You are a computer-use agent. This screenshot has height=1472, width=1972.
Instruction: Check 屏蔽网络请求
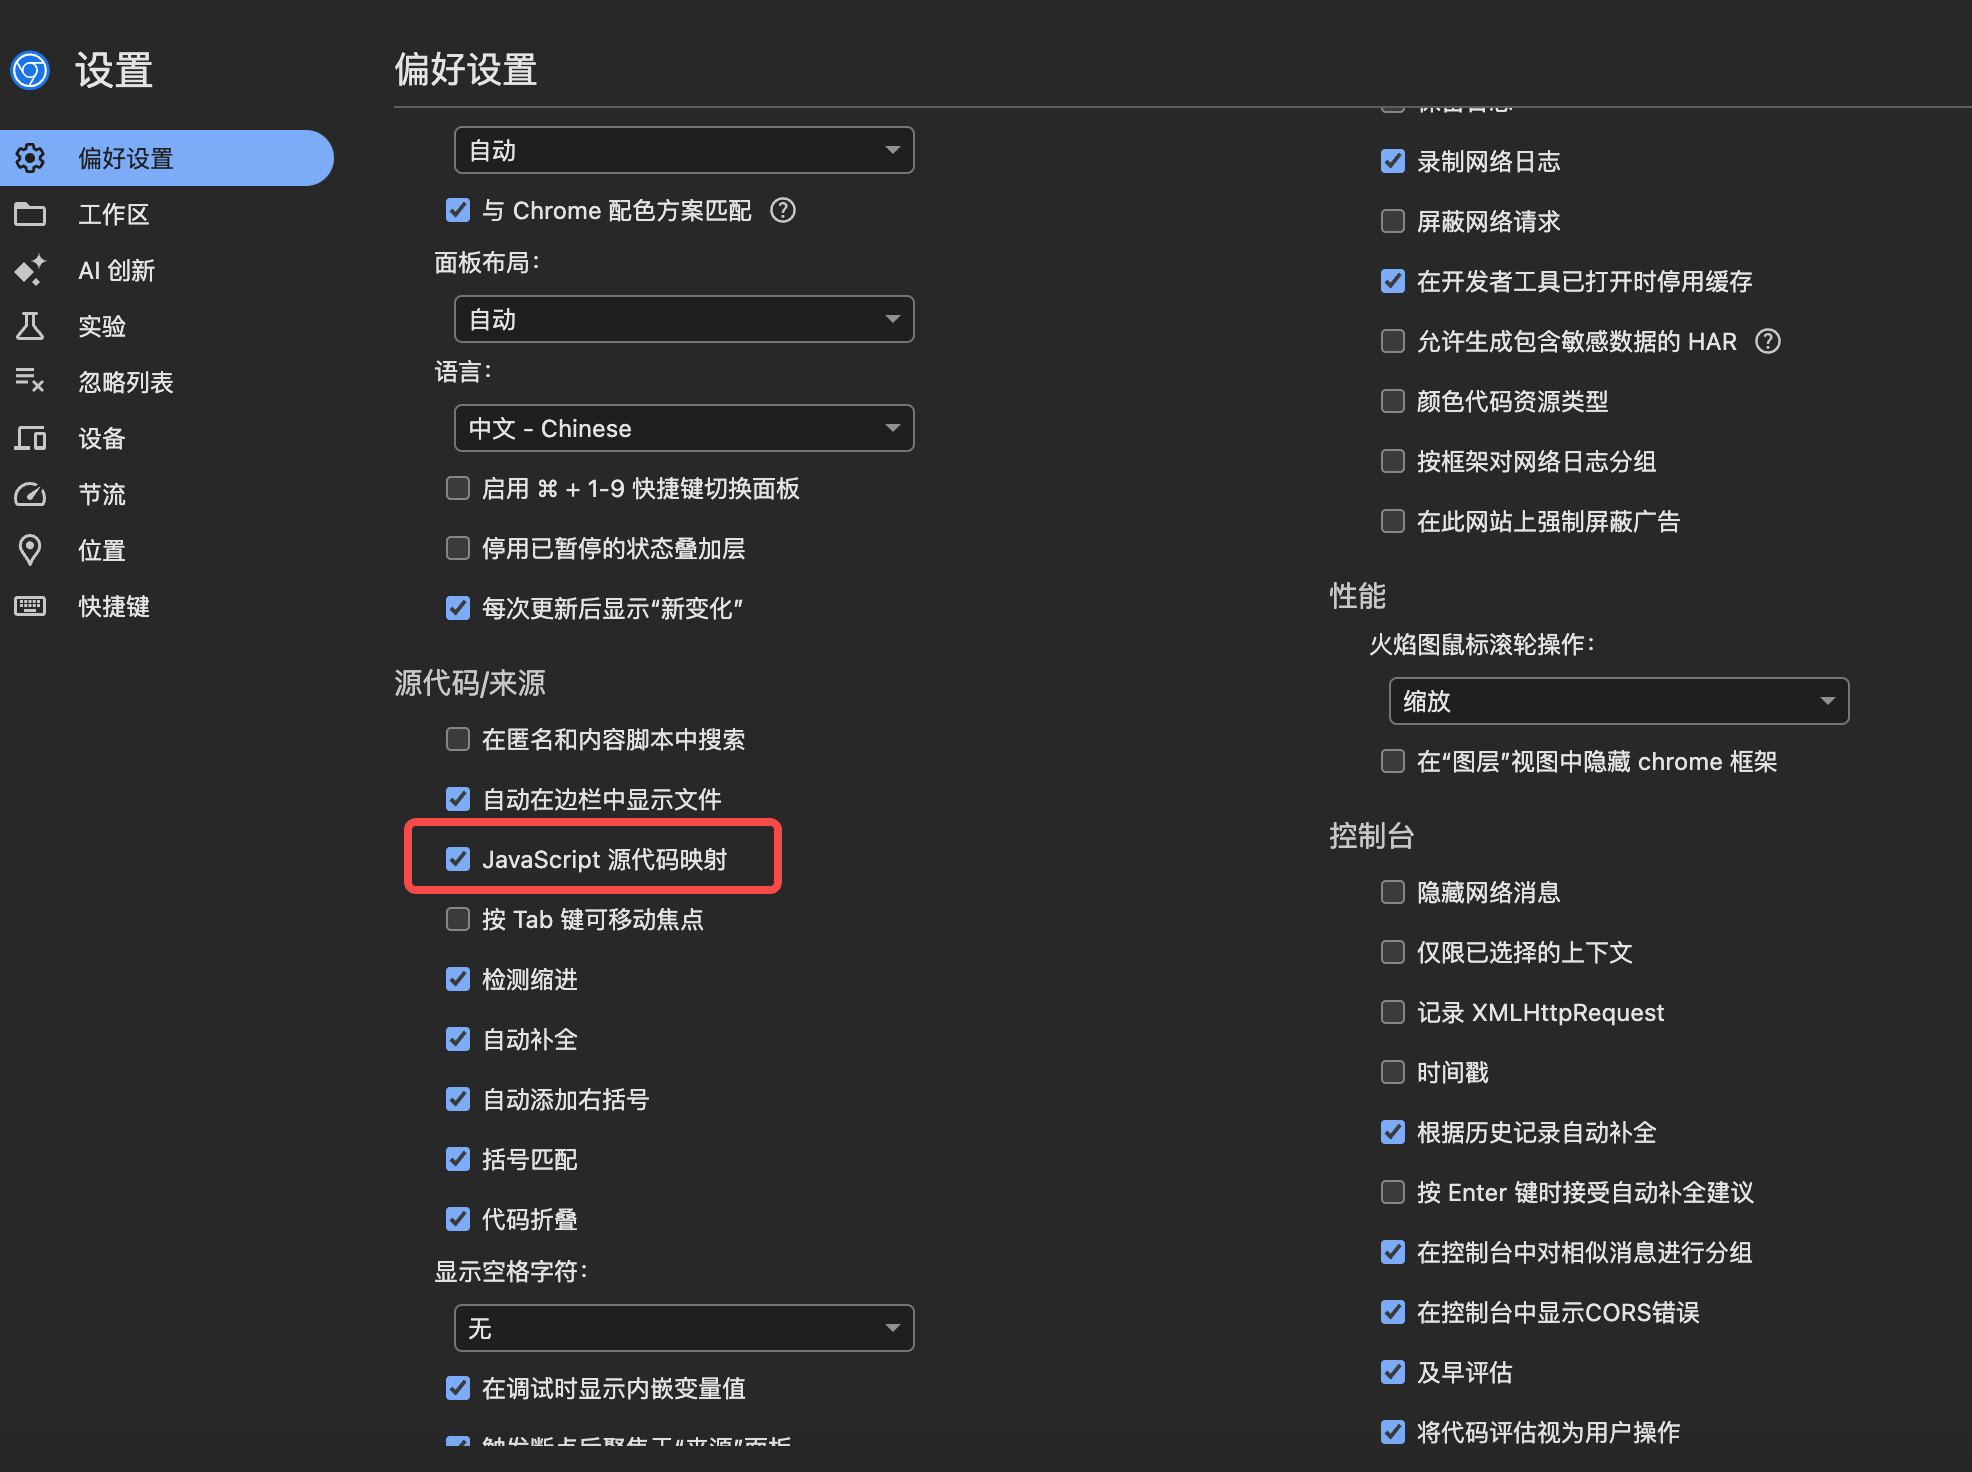[x=1393, y=221]
